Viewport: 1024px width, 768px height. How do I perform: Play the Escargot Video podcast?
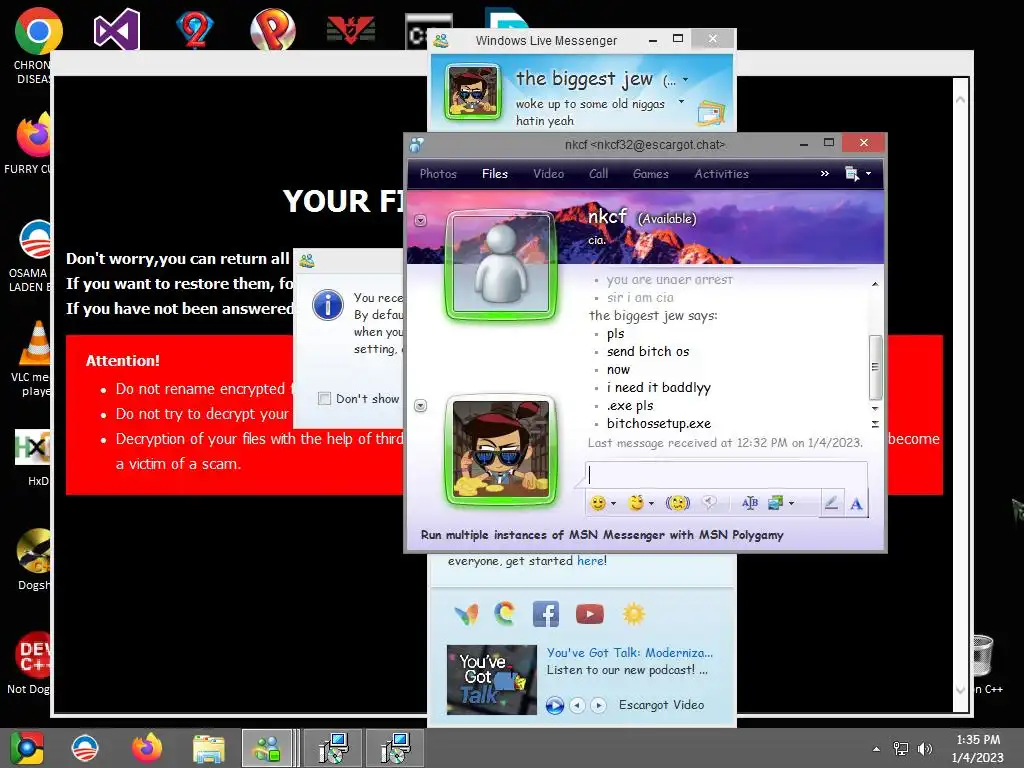(554, 705)
